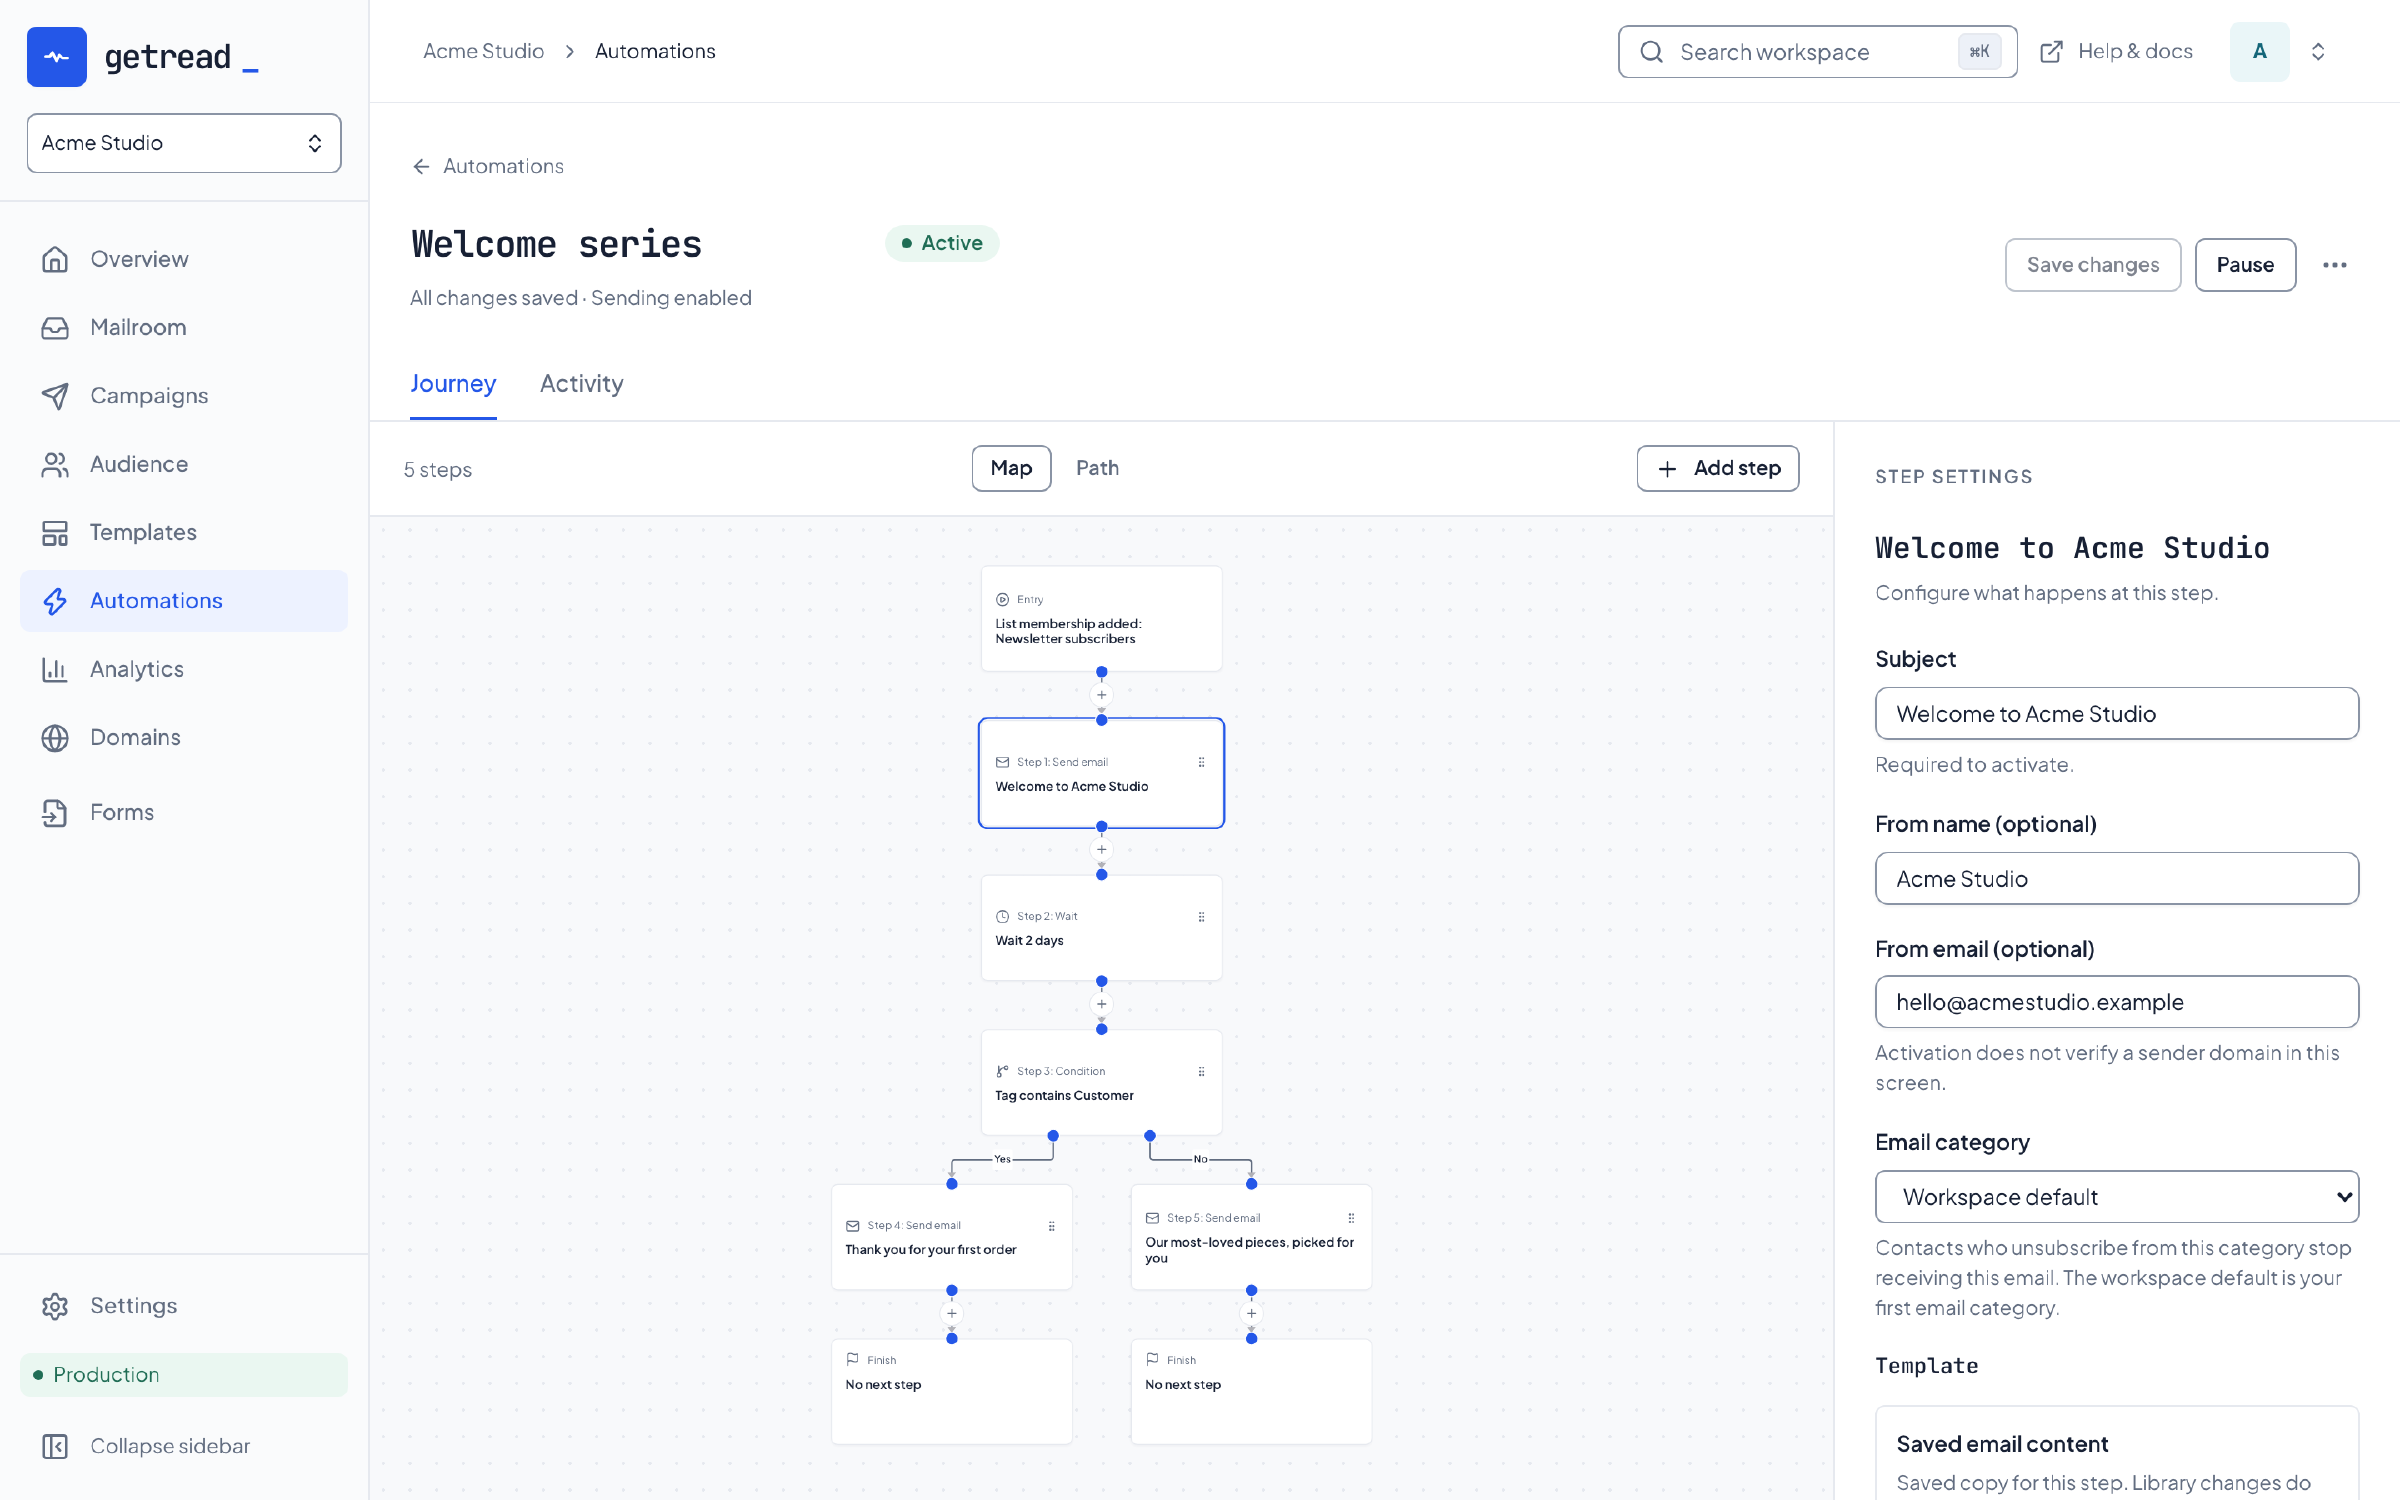Go to Automations in the sidebar
This screenshot has height=1500, width=2400.
click(x=184, y=601)
